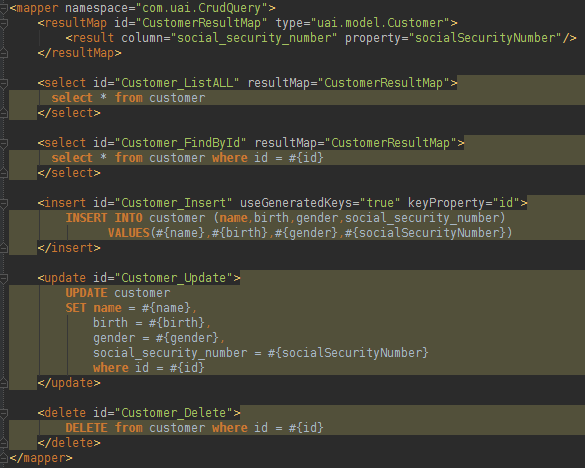Collapse the resultMap opening tag fold marker
The width and height of the screenshot is (585, 468).
(x=4, y=24)
